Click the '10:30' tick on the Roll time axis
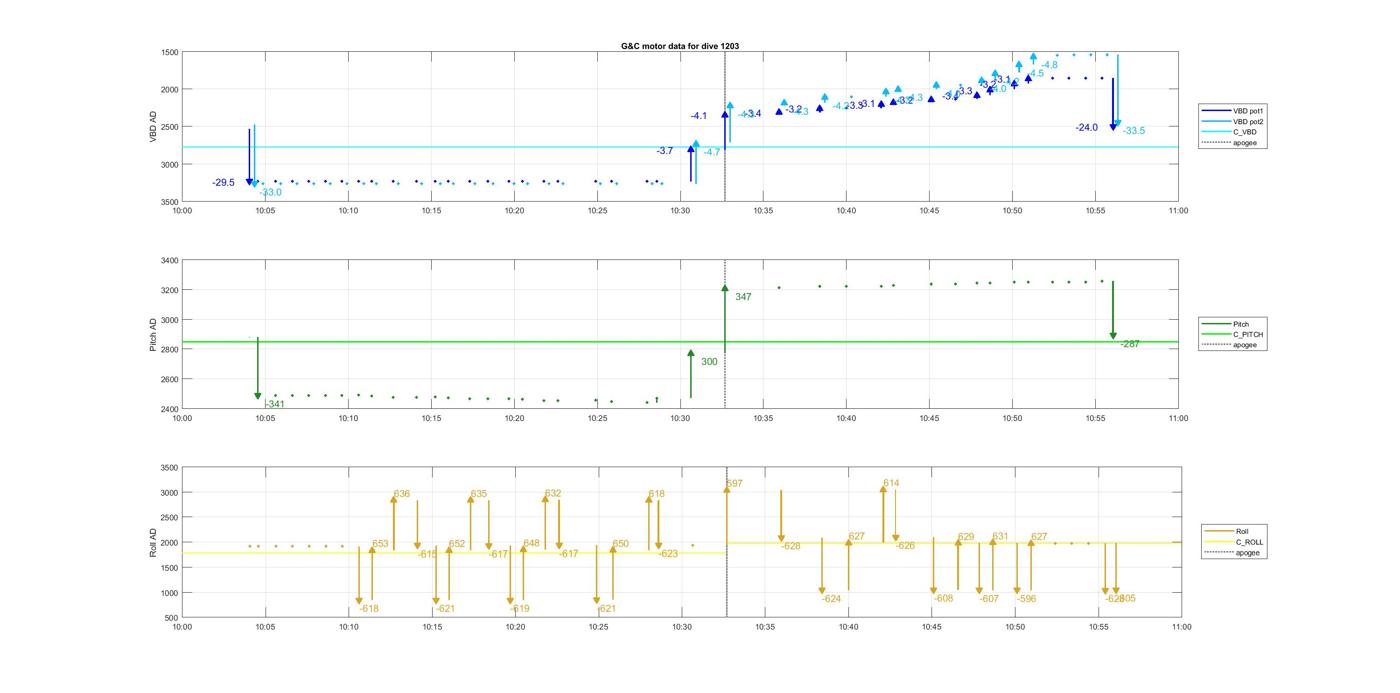This screenshot has width=1400, height=693. [x=682, y=627]
